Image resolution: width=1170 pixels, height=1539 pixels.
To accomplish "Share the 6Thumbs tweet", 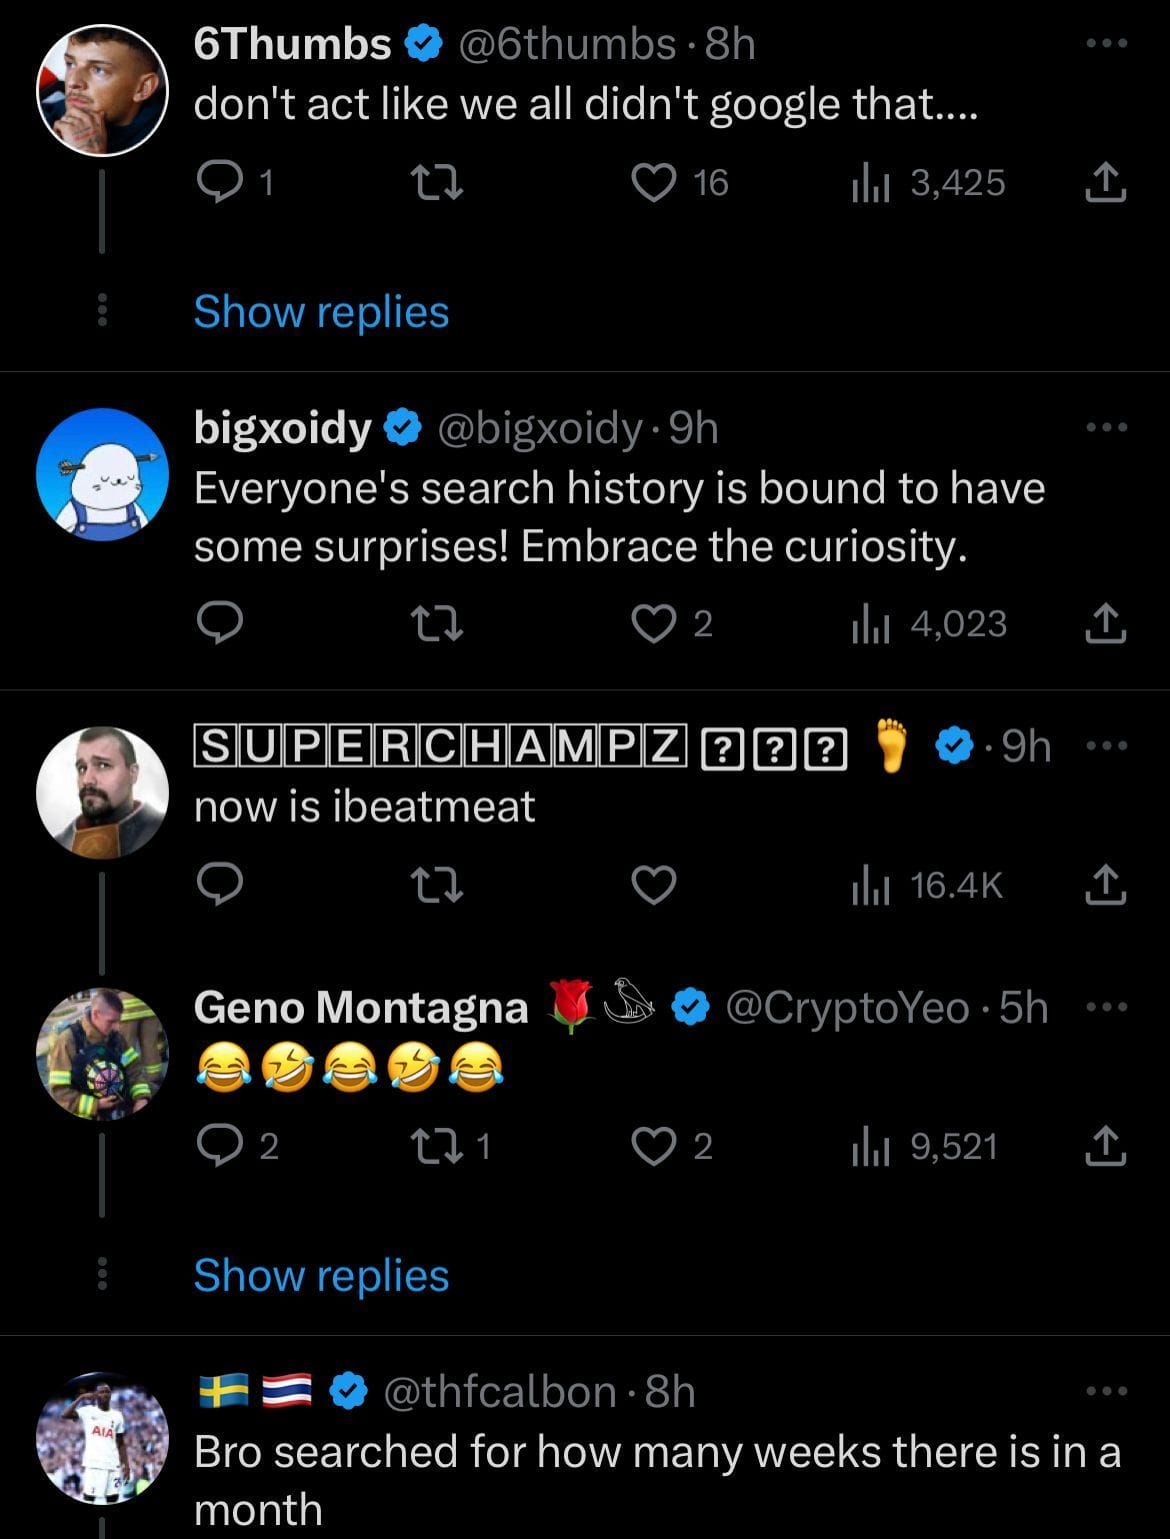I will (x=1106, y=183).
